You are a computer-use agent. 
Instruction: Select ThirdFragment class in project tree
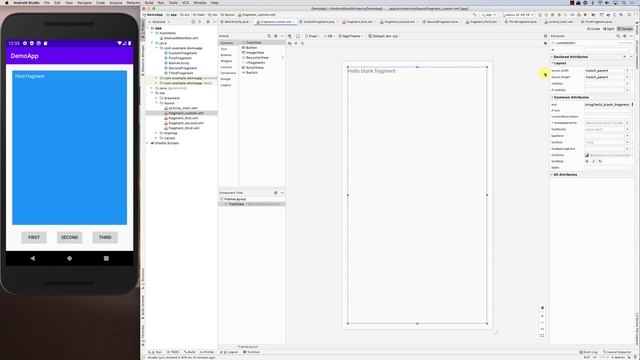coord(181,73)
